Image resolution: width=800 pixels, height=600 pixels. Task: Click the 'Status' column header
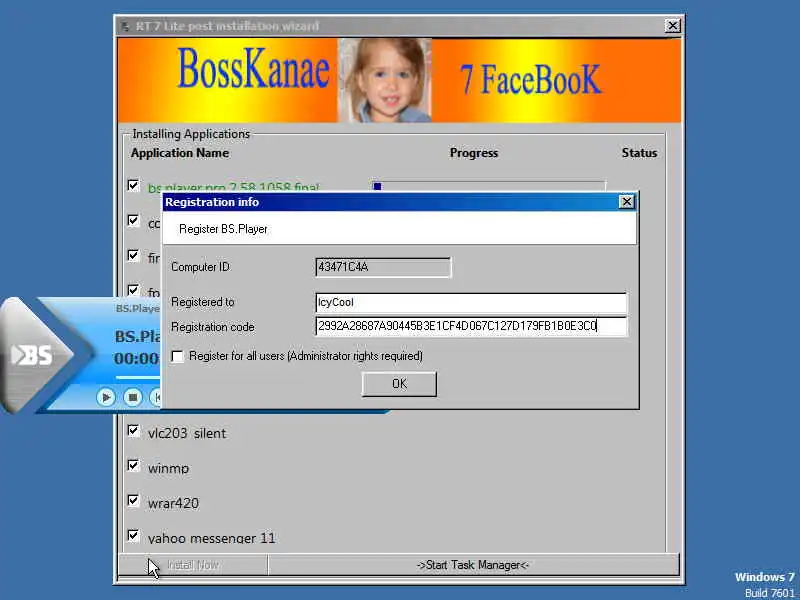point(639,153)
